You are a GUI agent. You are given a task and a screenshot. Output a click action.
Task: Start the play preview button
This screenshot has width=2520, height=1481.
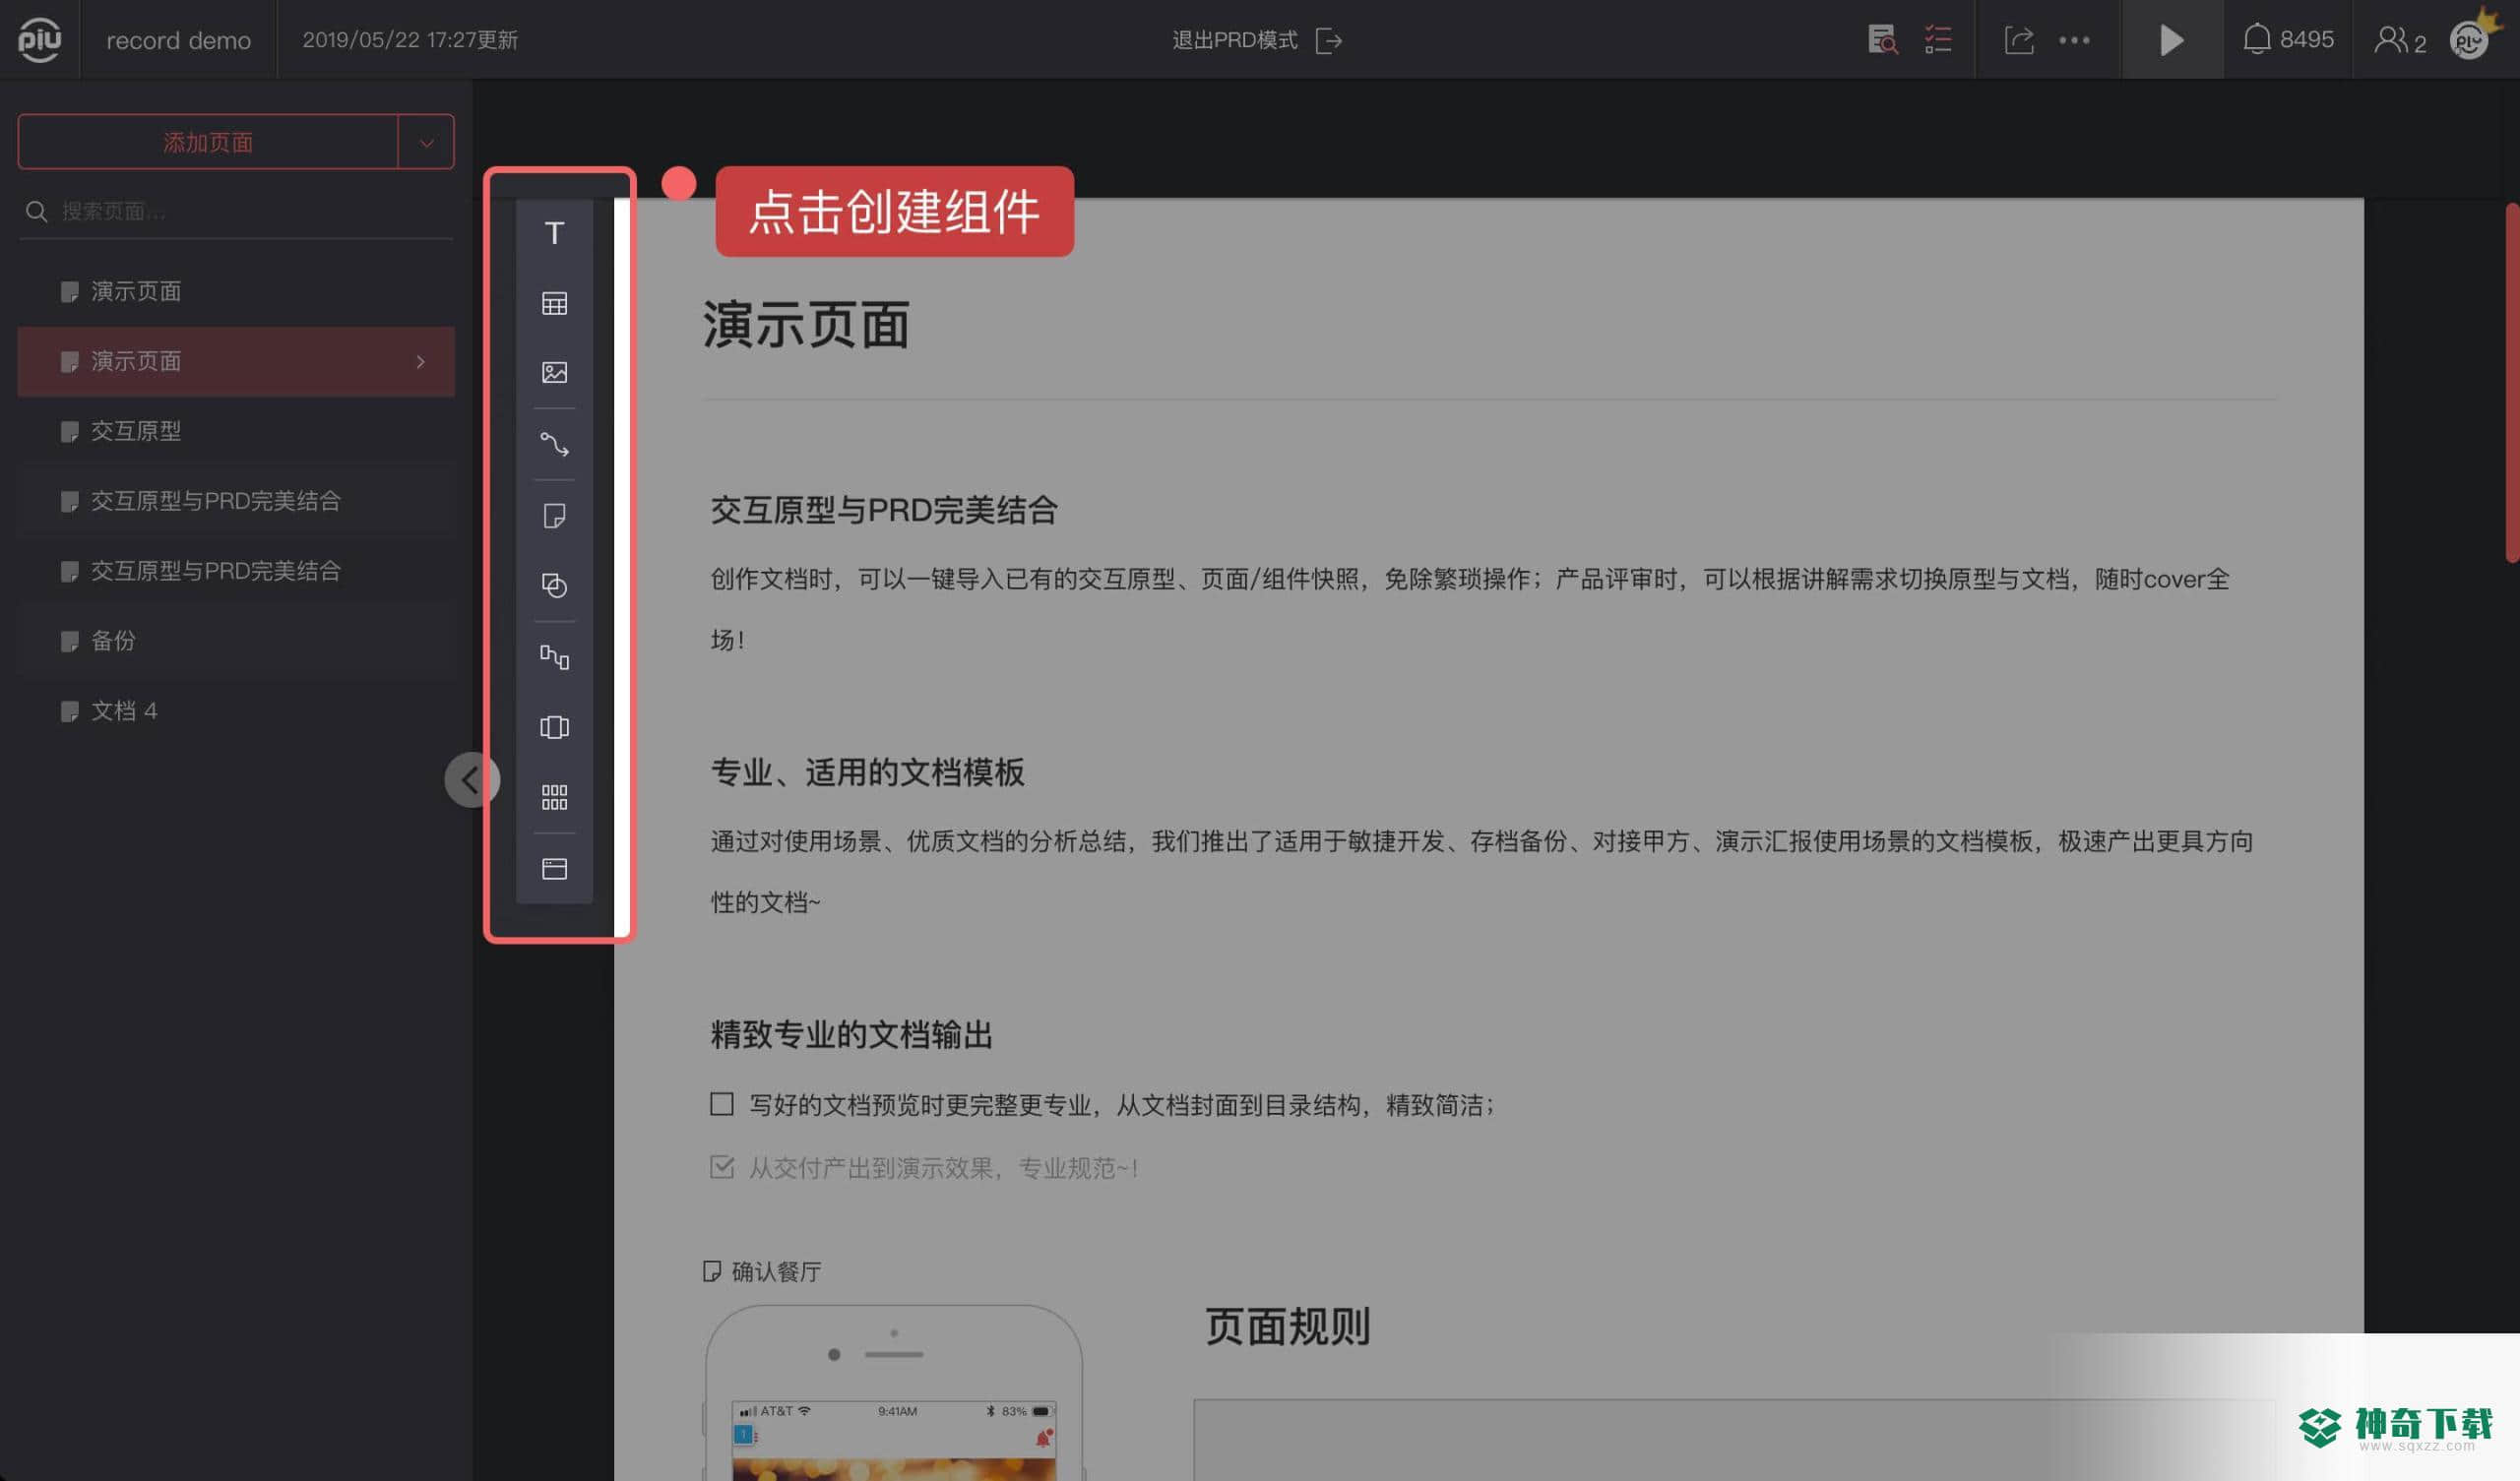tap(2172, 40)
